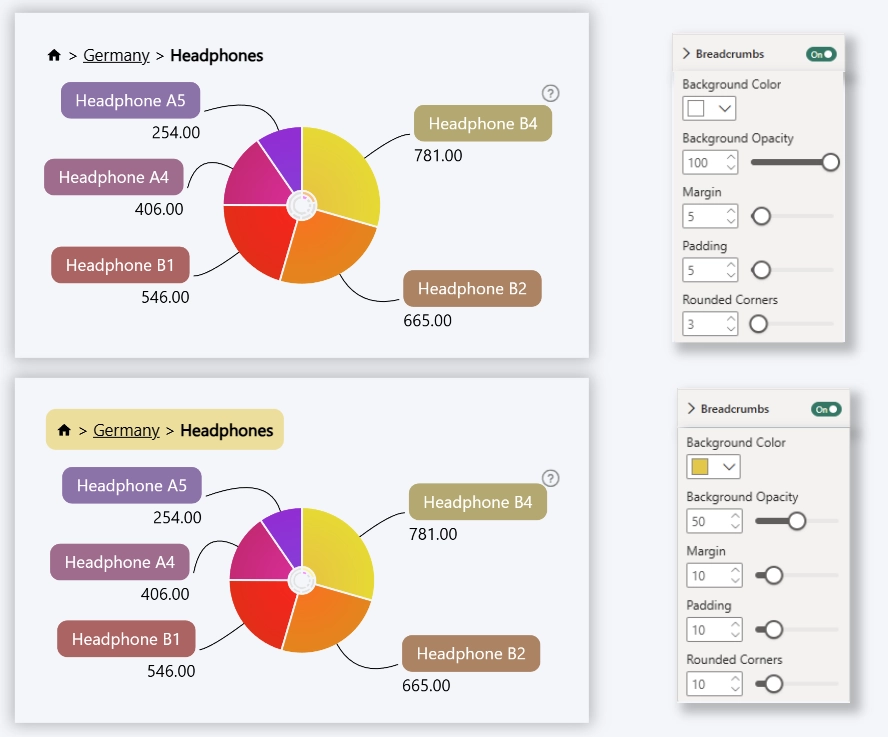The height and width of the screenshot is (737, 888).
Task: Open the yellow Background Color dropdown
Action: (x=713, y=466)
